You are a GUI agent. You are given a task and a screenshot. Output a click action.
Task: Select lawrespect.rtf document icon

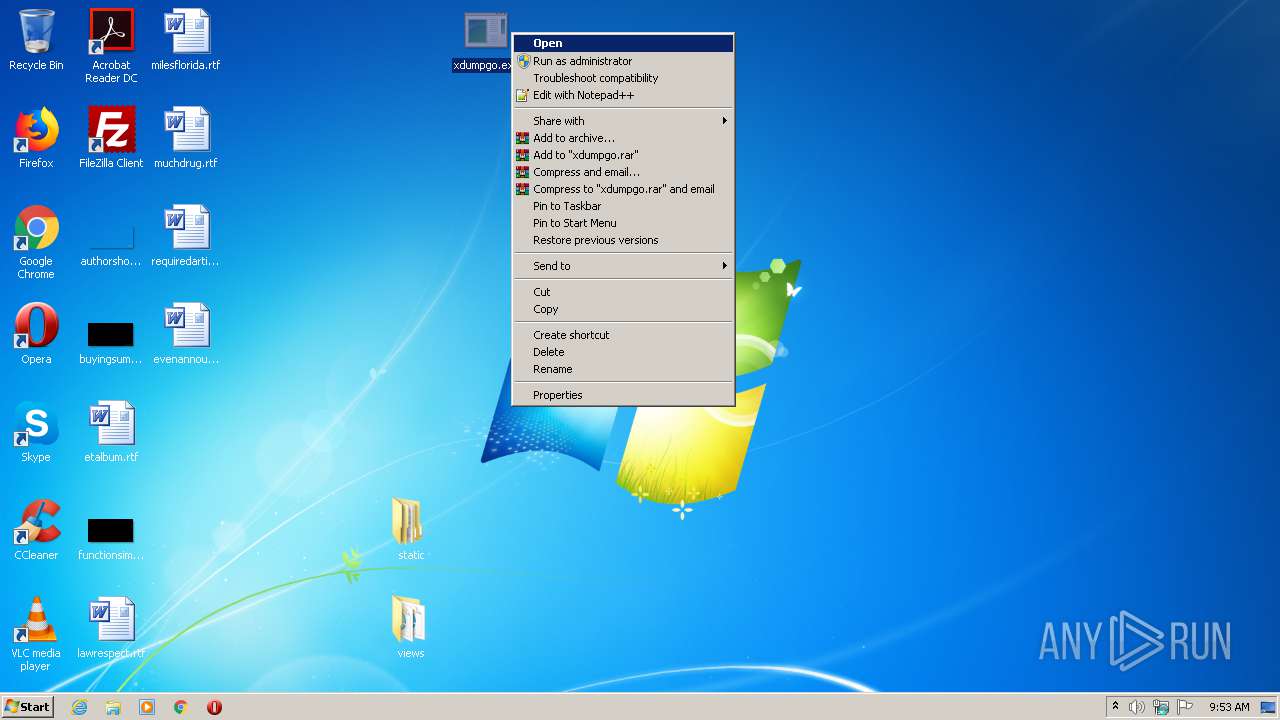click(x=111, y=620)
